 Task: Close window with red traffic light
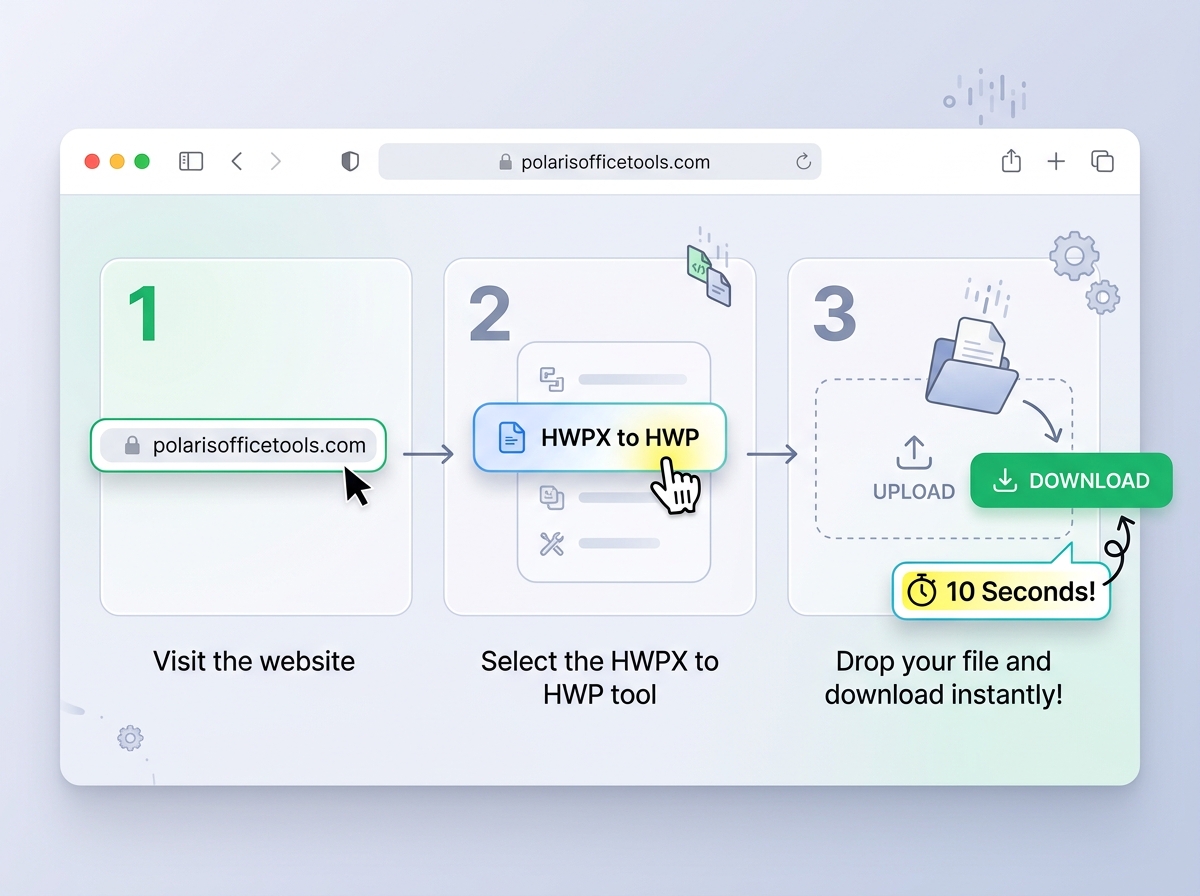92,161
